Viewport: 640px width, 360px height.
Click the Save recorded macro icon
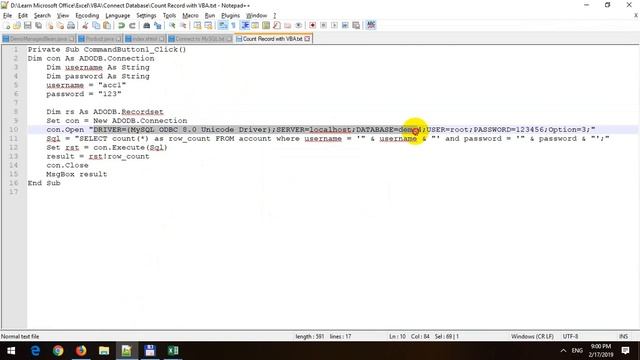click(356, 25)
